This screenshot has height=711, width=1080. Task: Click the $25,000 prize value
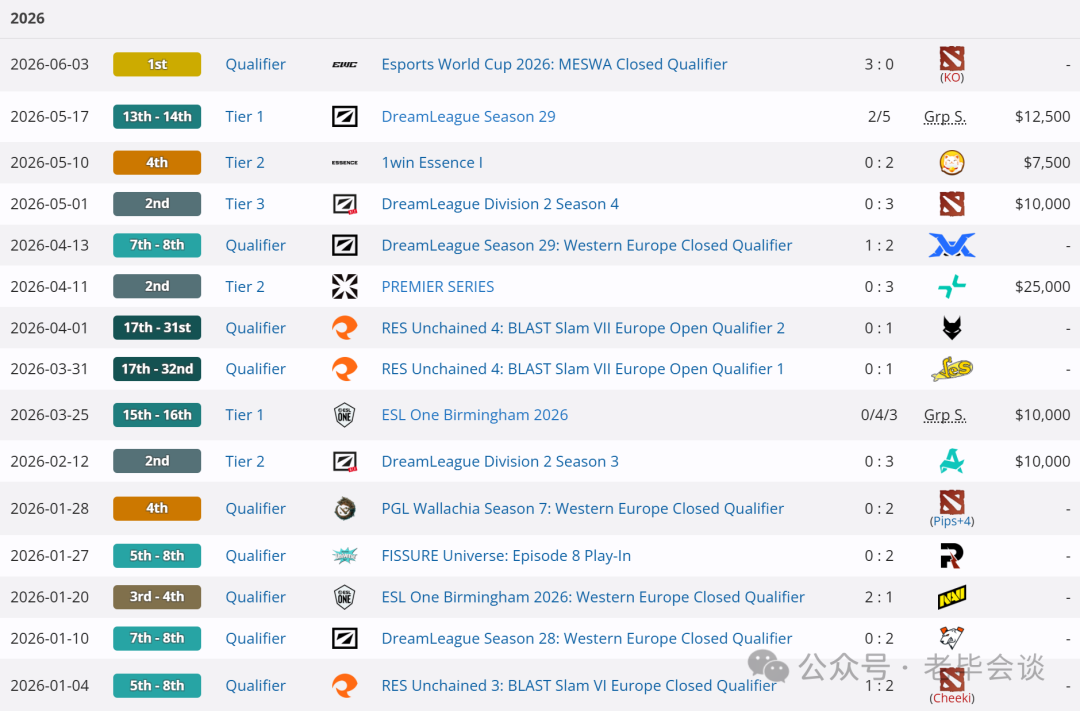coord(1043,287)
